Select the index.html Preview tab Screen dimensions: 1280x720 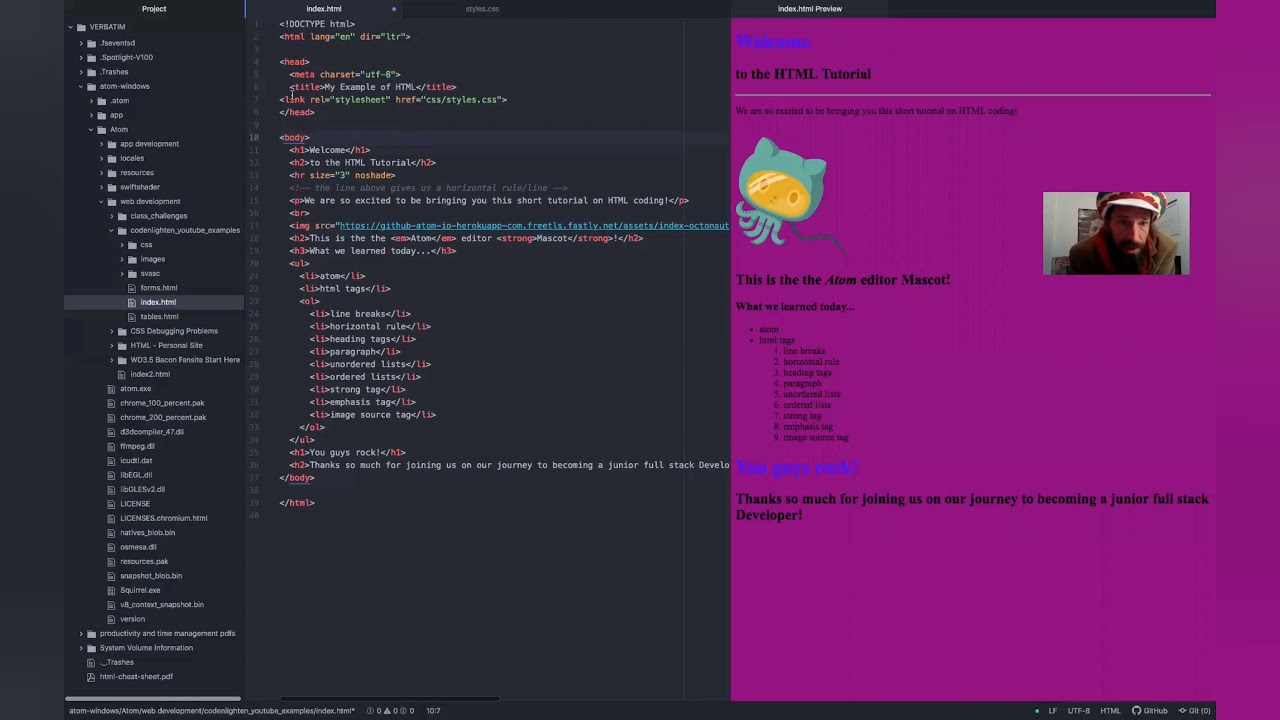pos(810,9)
